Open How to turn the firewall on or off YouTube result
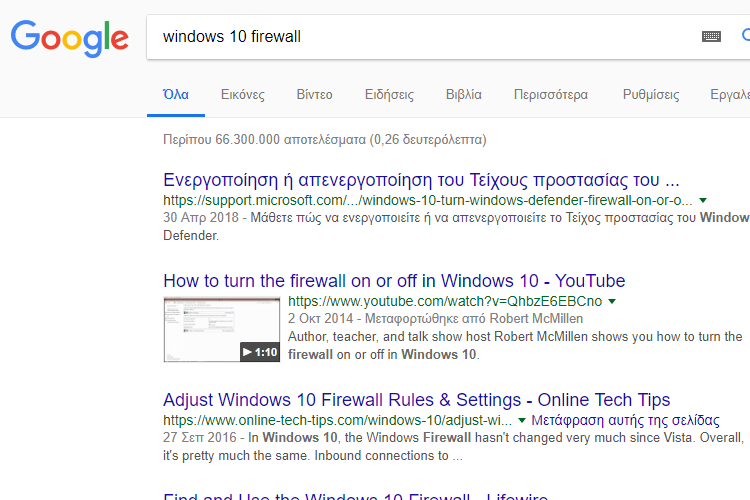The height and width of the screenshot is (500, 750). [394, 281]
